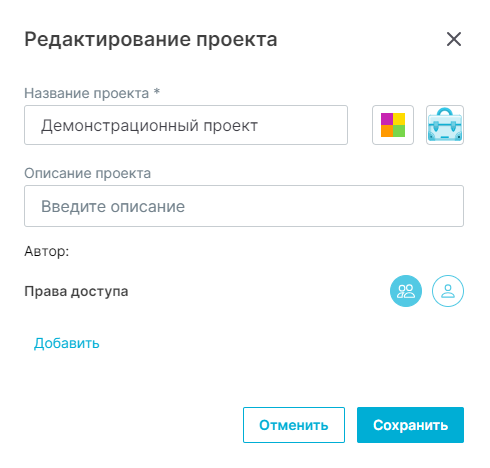Close the project editing dialog

point(454,39)
